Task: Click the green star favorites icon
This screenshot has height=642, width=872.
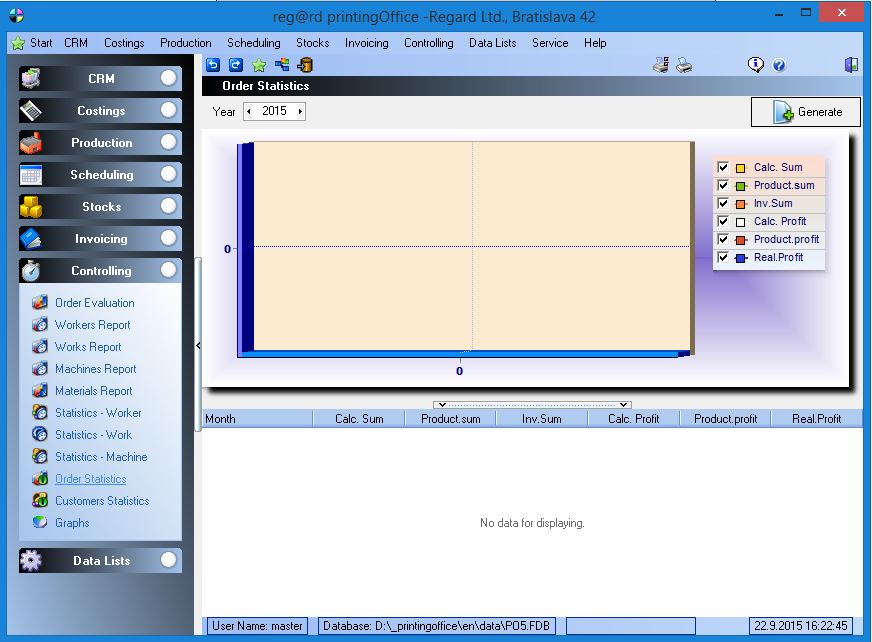Action: click(259, 65)
